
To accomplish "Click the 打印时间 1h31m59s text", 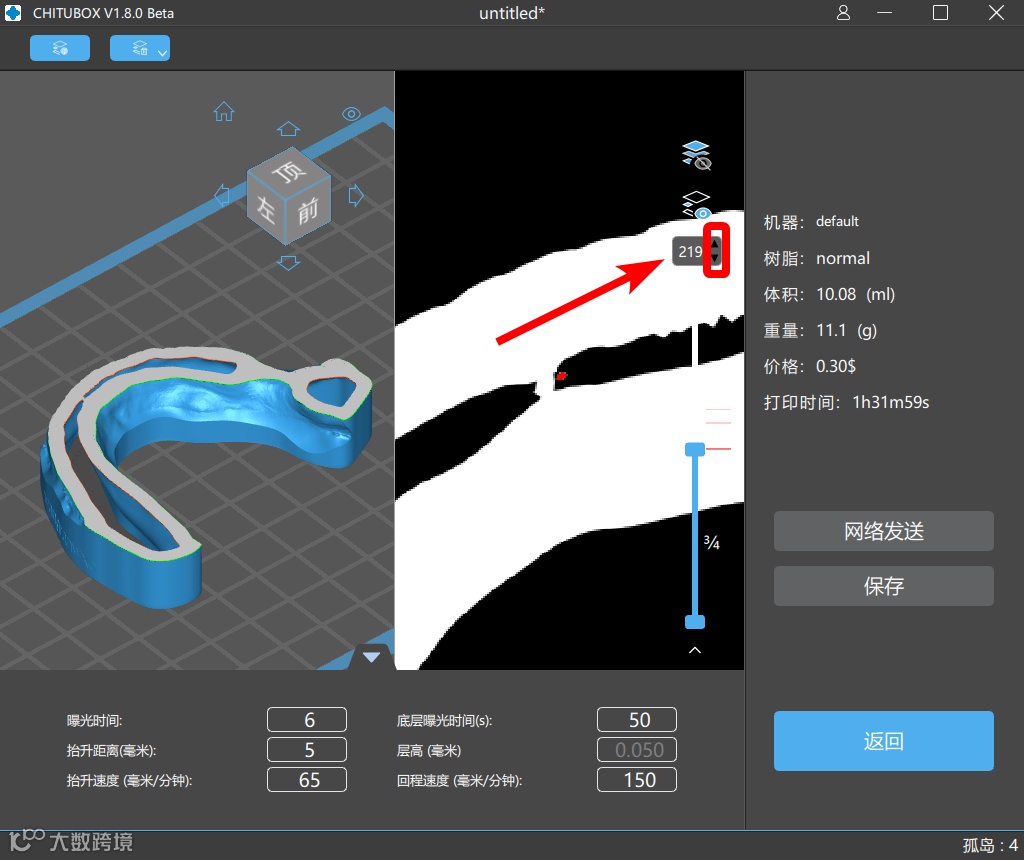I will point(846,402).
